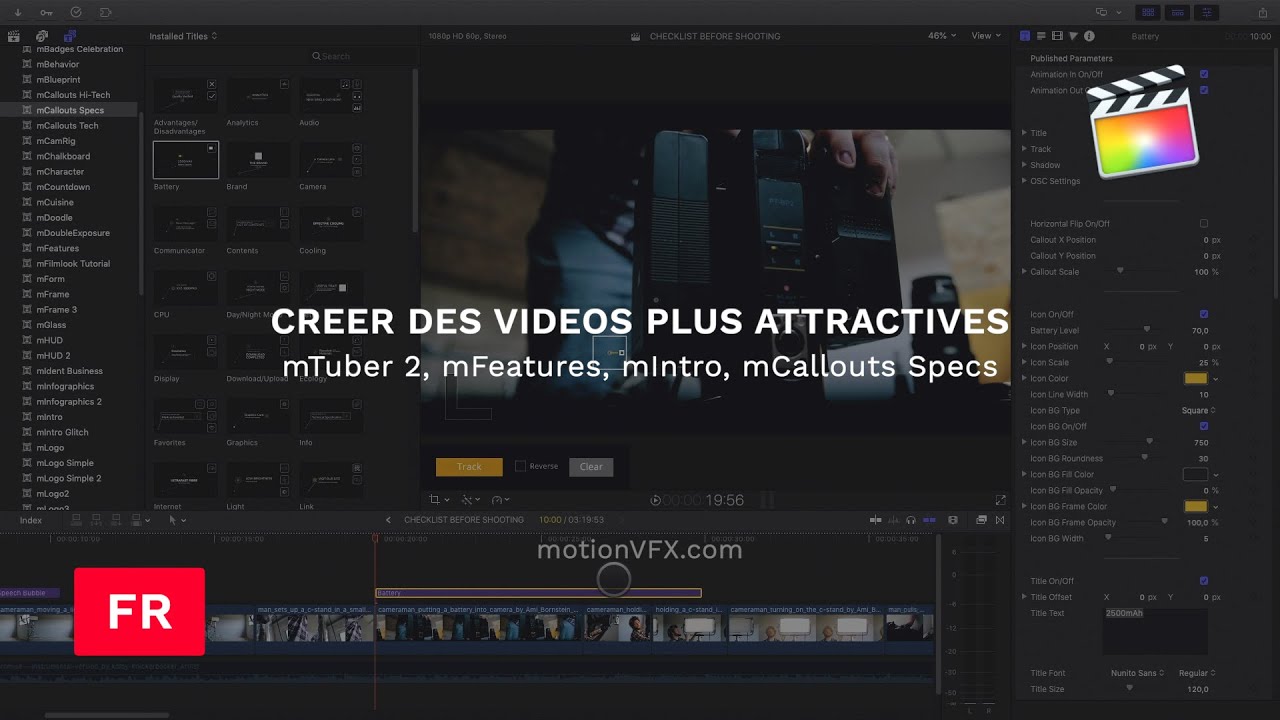This screenshot has height=720, width=1280.
Task: Toggle the Inspector panel visibility icon
Action: (1208, 12)
